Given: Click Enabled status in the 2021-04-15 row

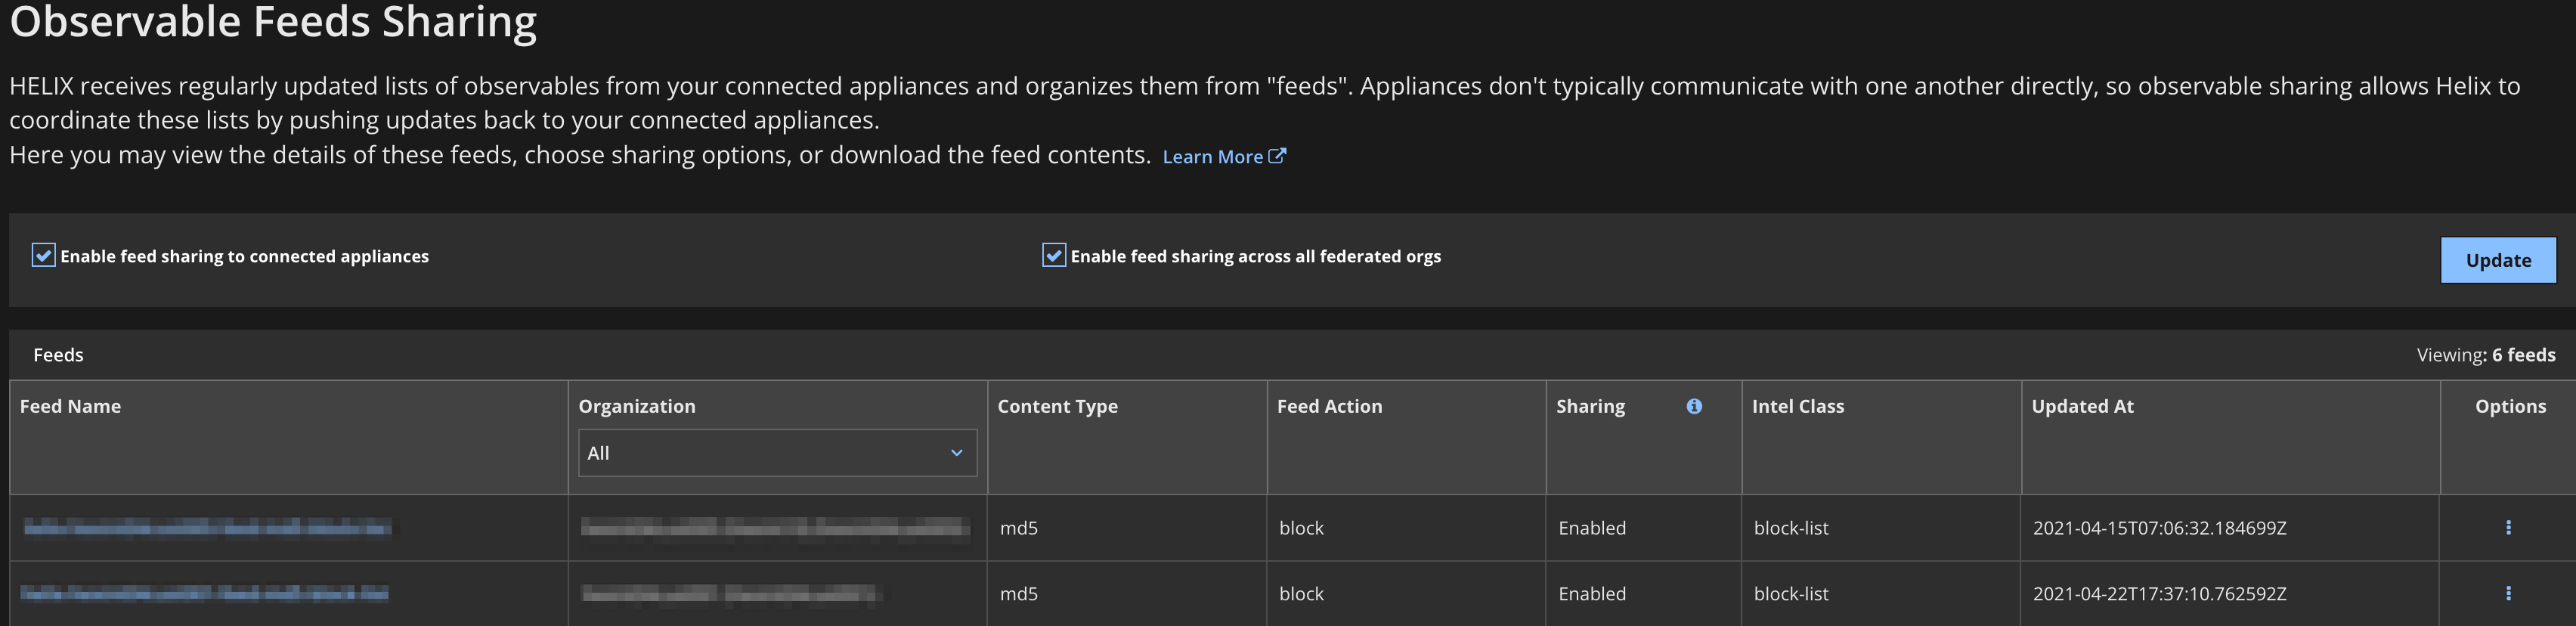Looking at the screenshot, I should 1592,528.
